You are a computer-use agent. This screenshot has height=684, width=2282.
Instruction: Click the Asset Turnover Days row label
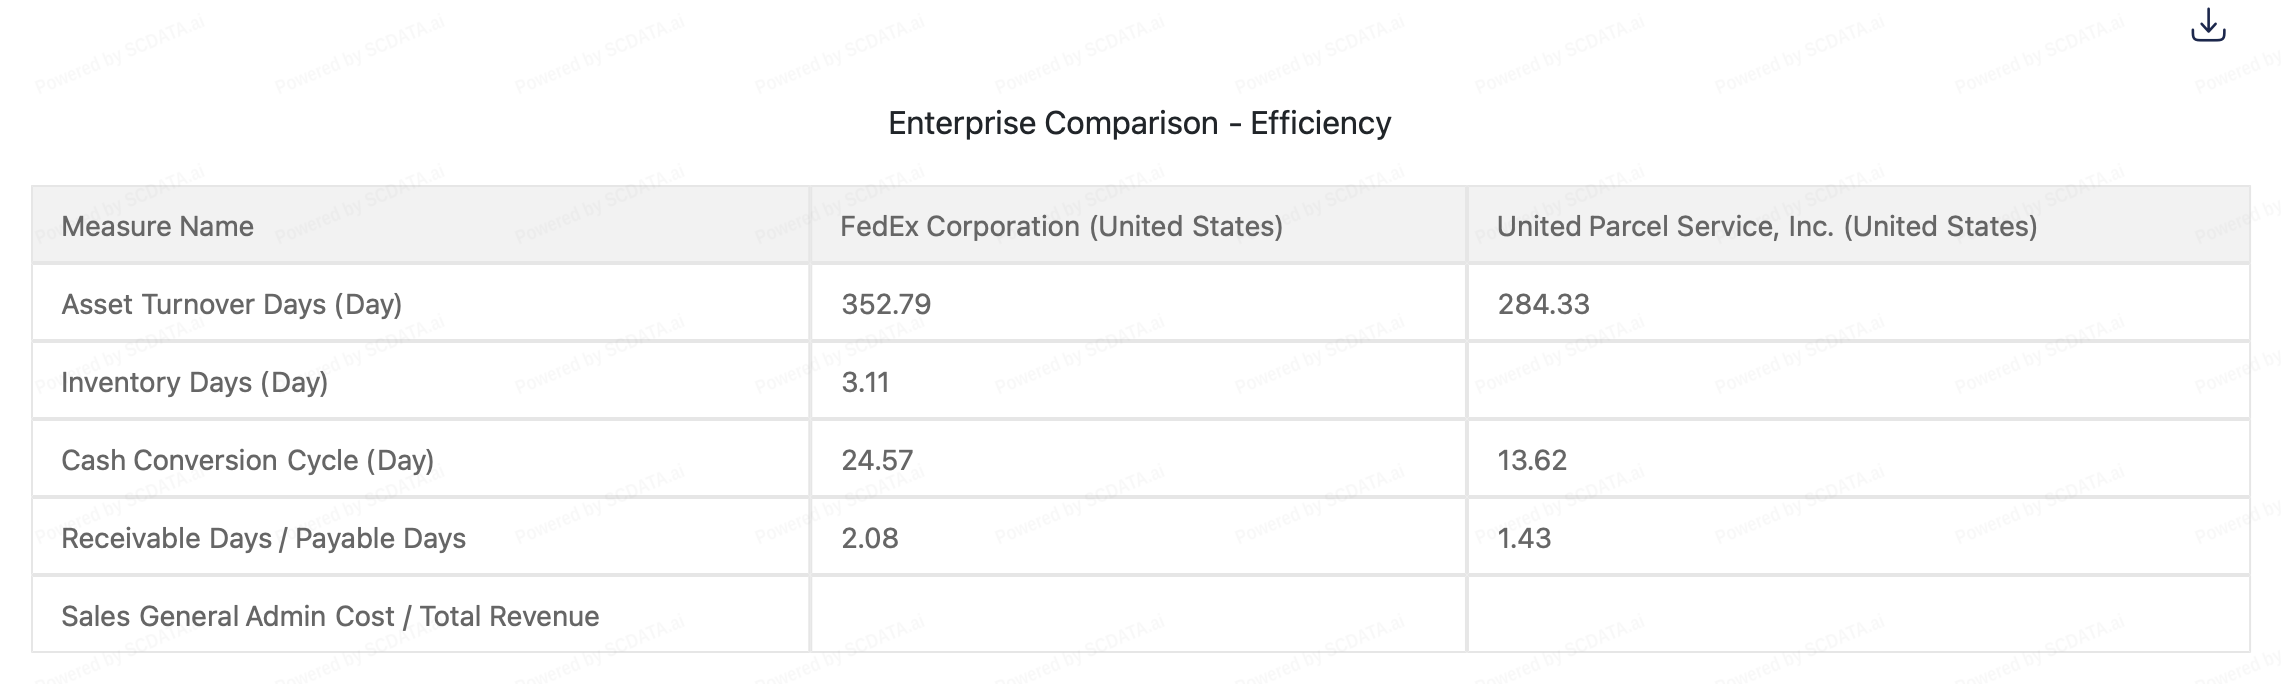(x=231, y=304)
